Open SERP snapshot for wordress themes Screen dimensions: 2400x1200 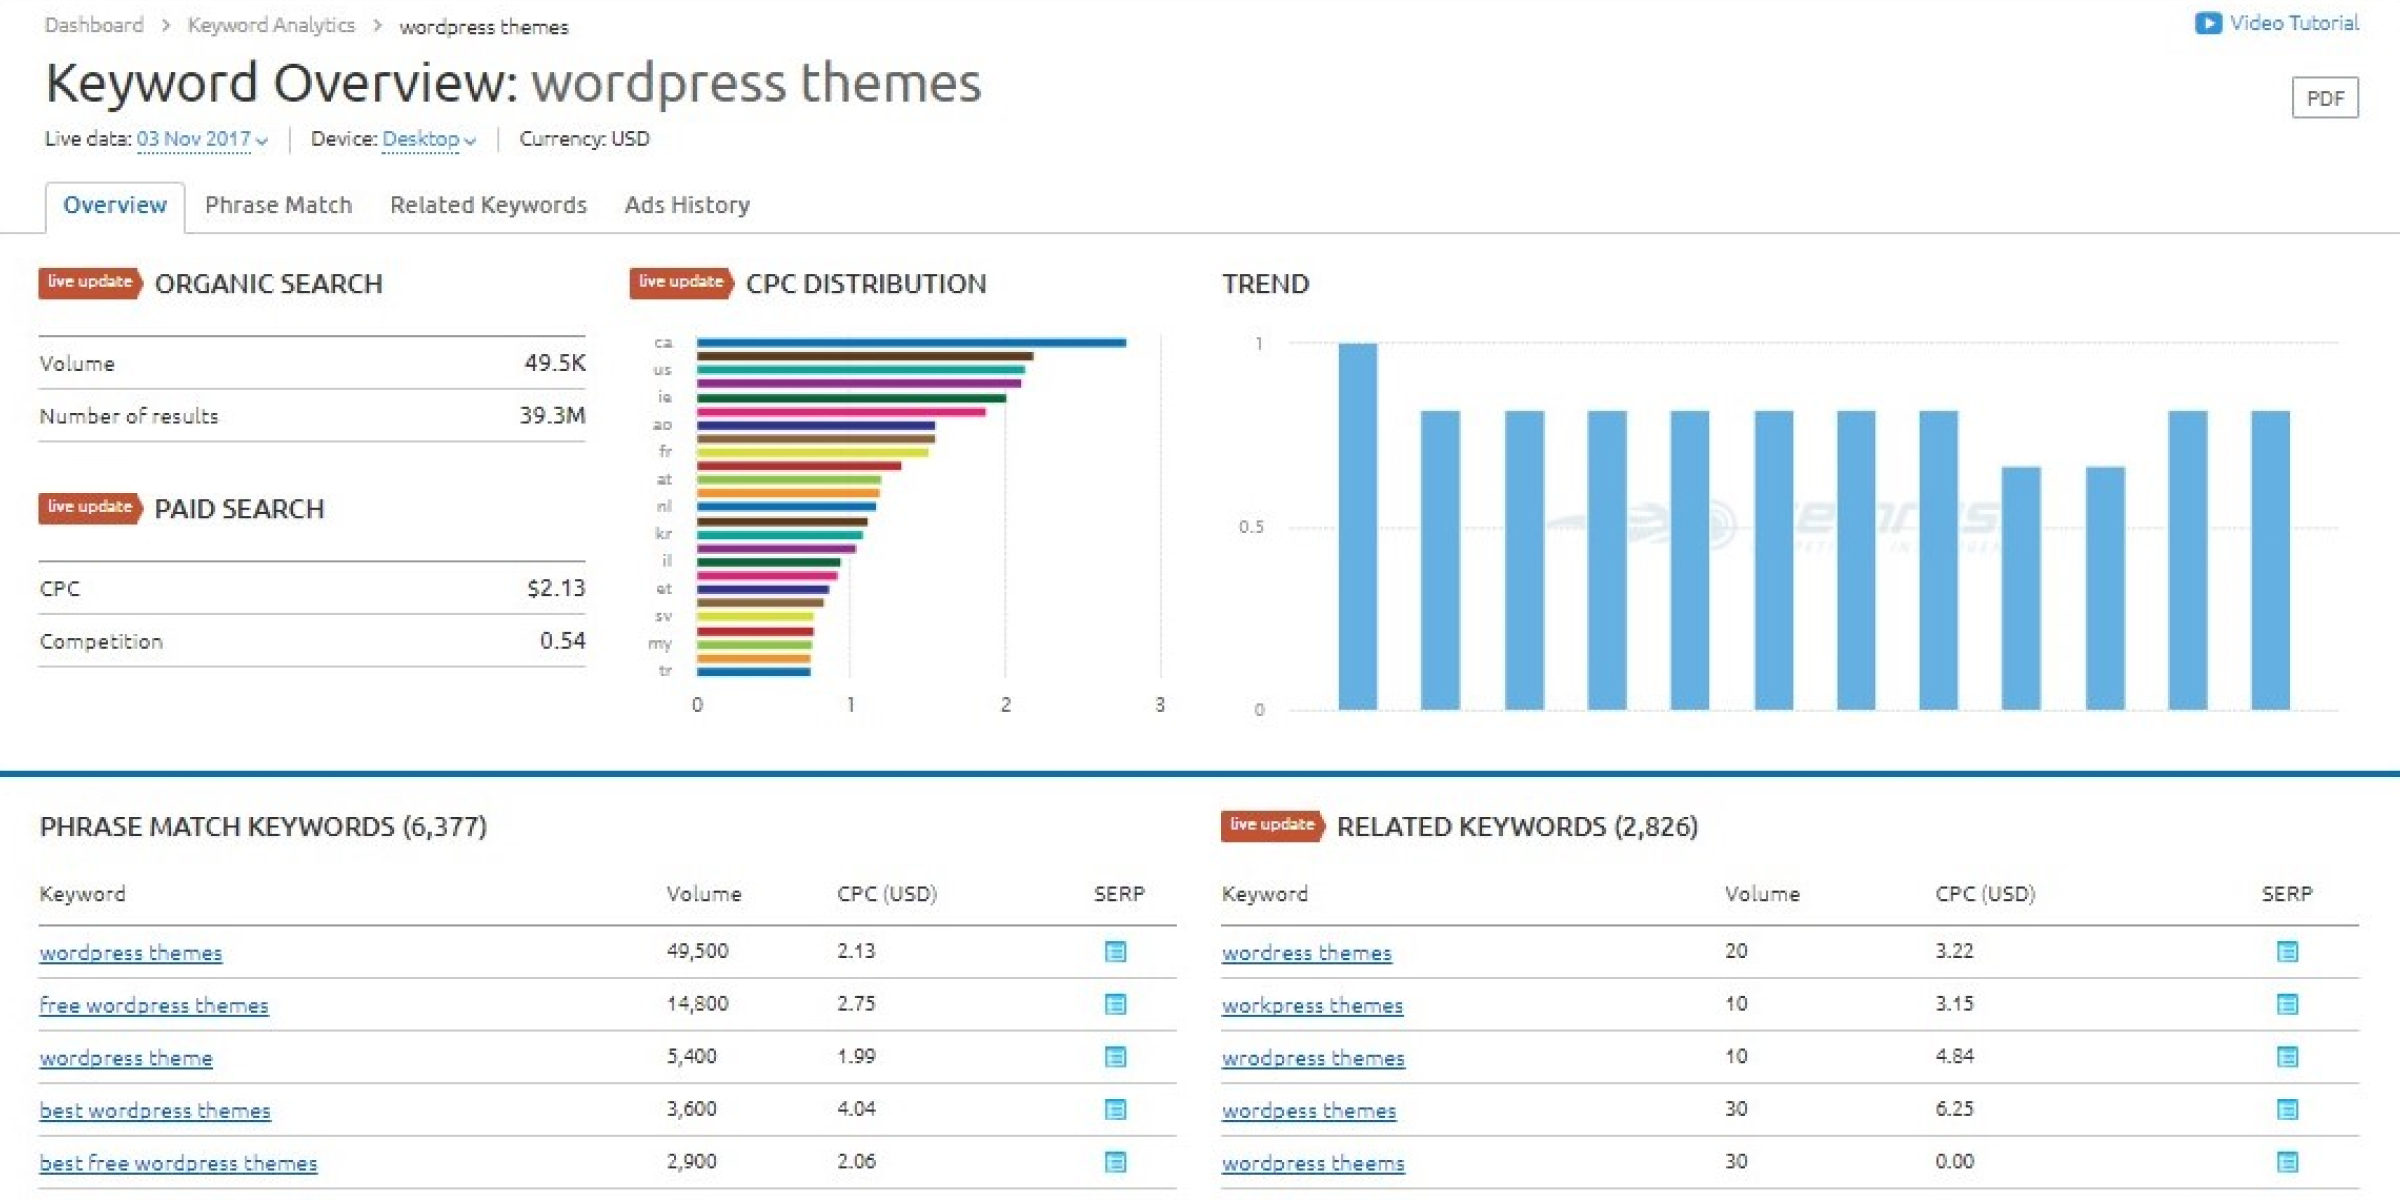click(x=2287, y=951)
